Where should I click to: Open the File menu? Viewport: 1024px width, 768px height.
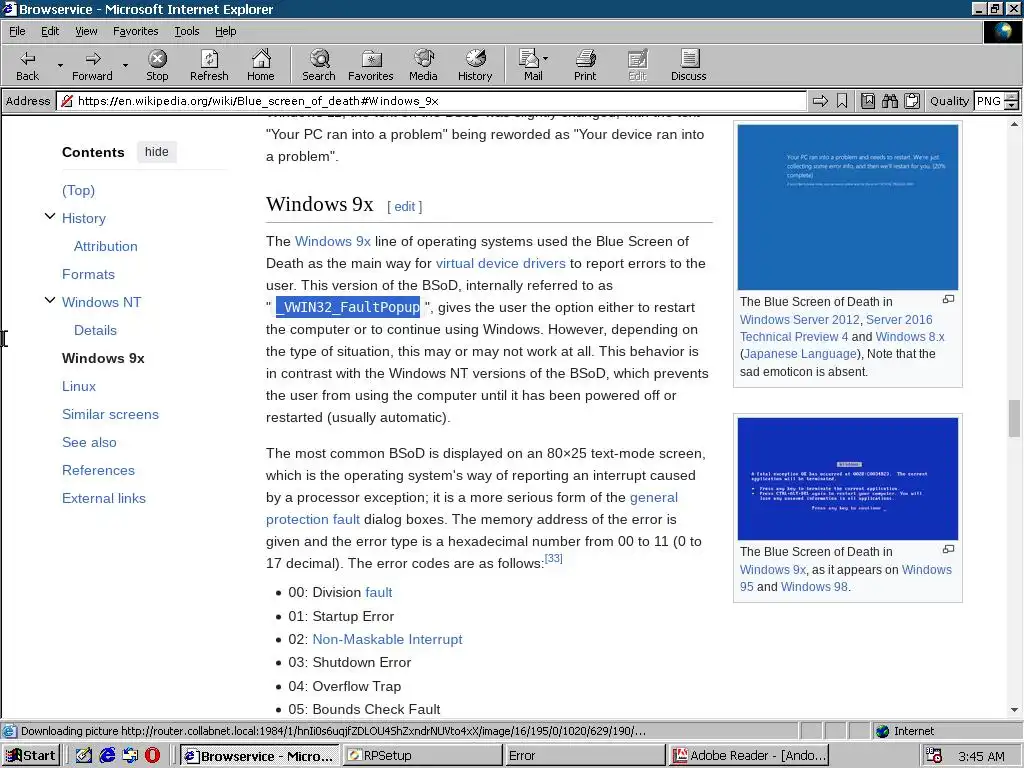tap(17, 31)
